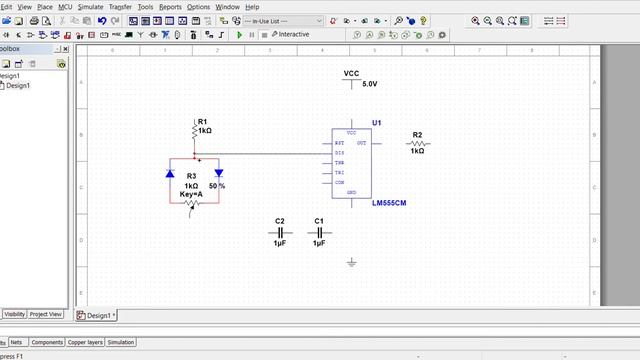The width and height of the screenshot is (640, 360).
Task: Click the Print icon in the toolbar
Action: 34,21
